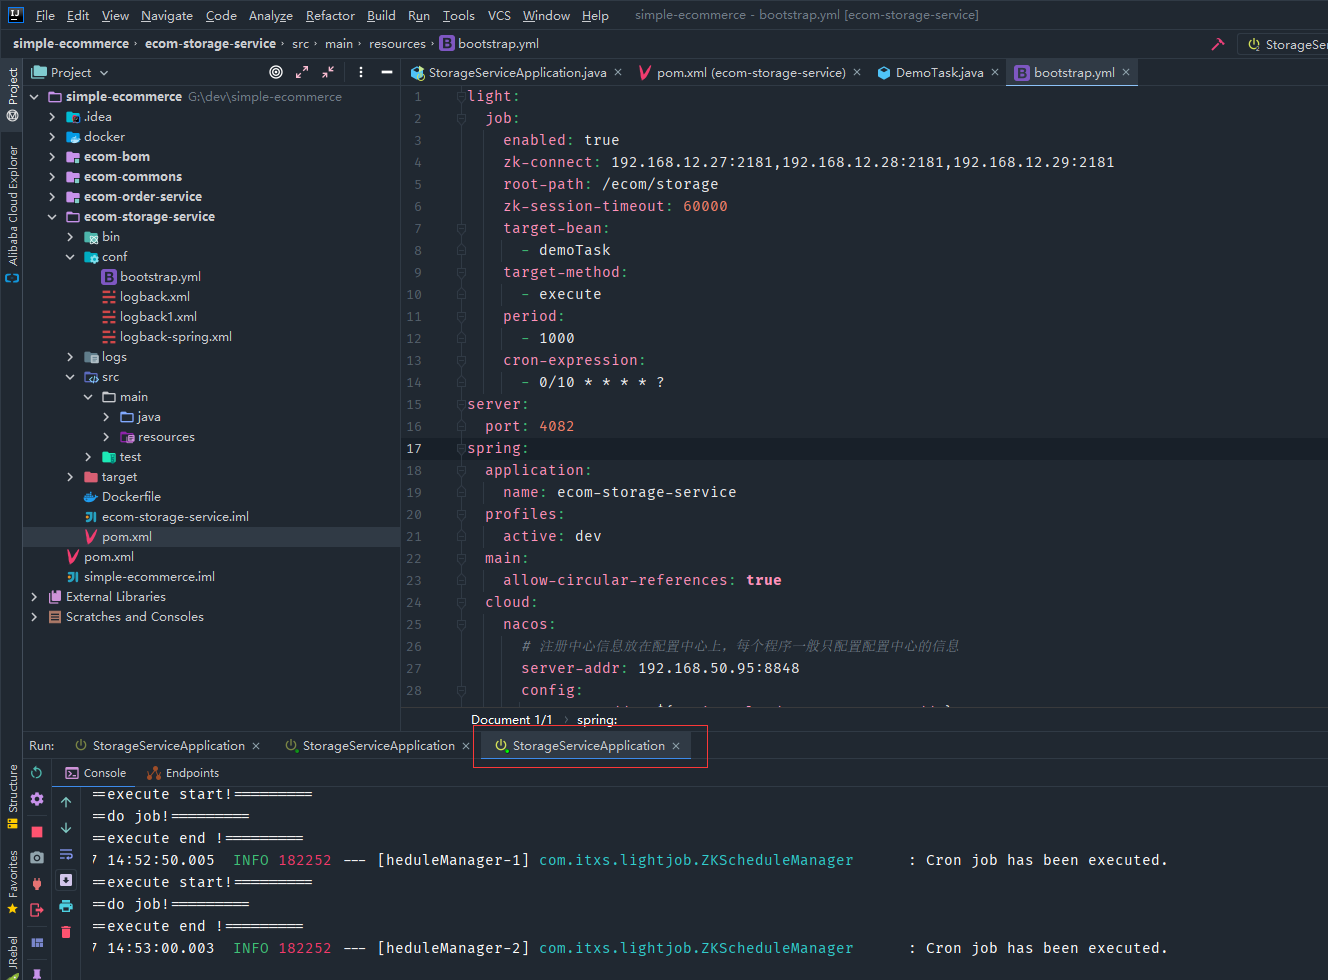Select the Console tab in Run panel
The image size is (1328, 980).
pos(96,773)
